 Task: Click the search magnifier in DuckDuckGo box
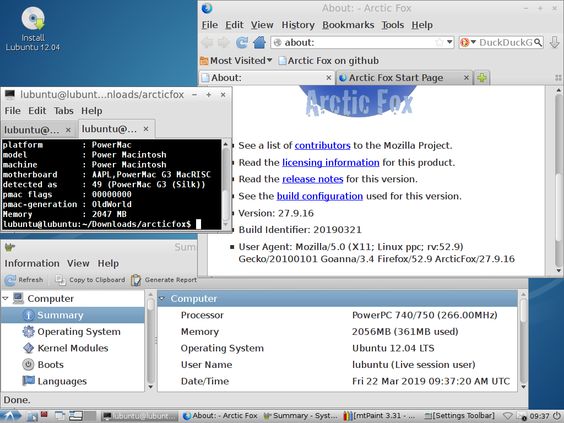pyautogui.click(x=538, y=42)
